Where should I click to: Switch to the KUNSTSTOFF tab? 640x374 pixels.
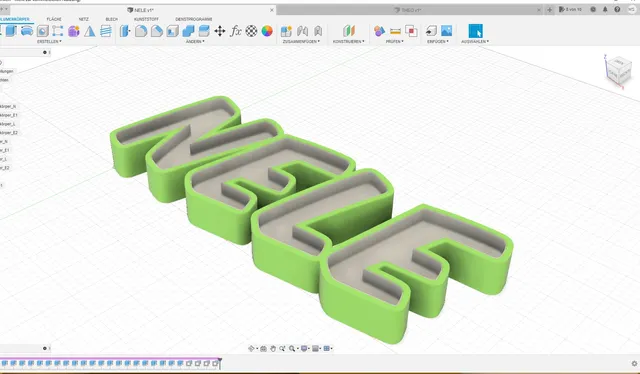tap(146, 19)
